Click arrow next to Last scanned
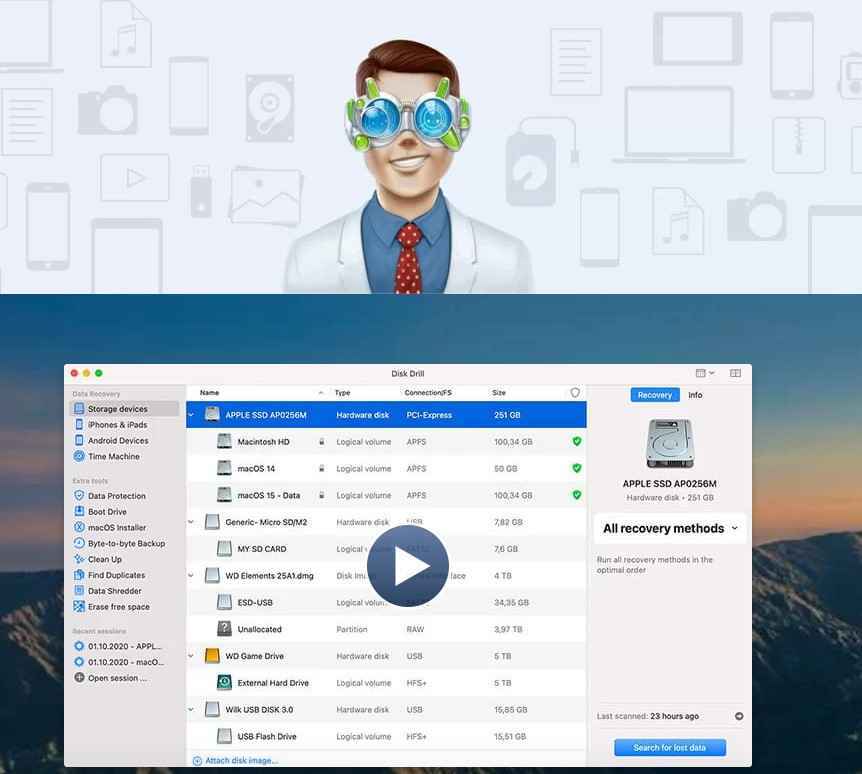 (739, 716)
